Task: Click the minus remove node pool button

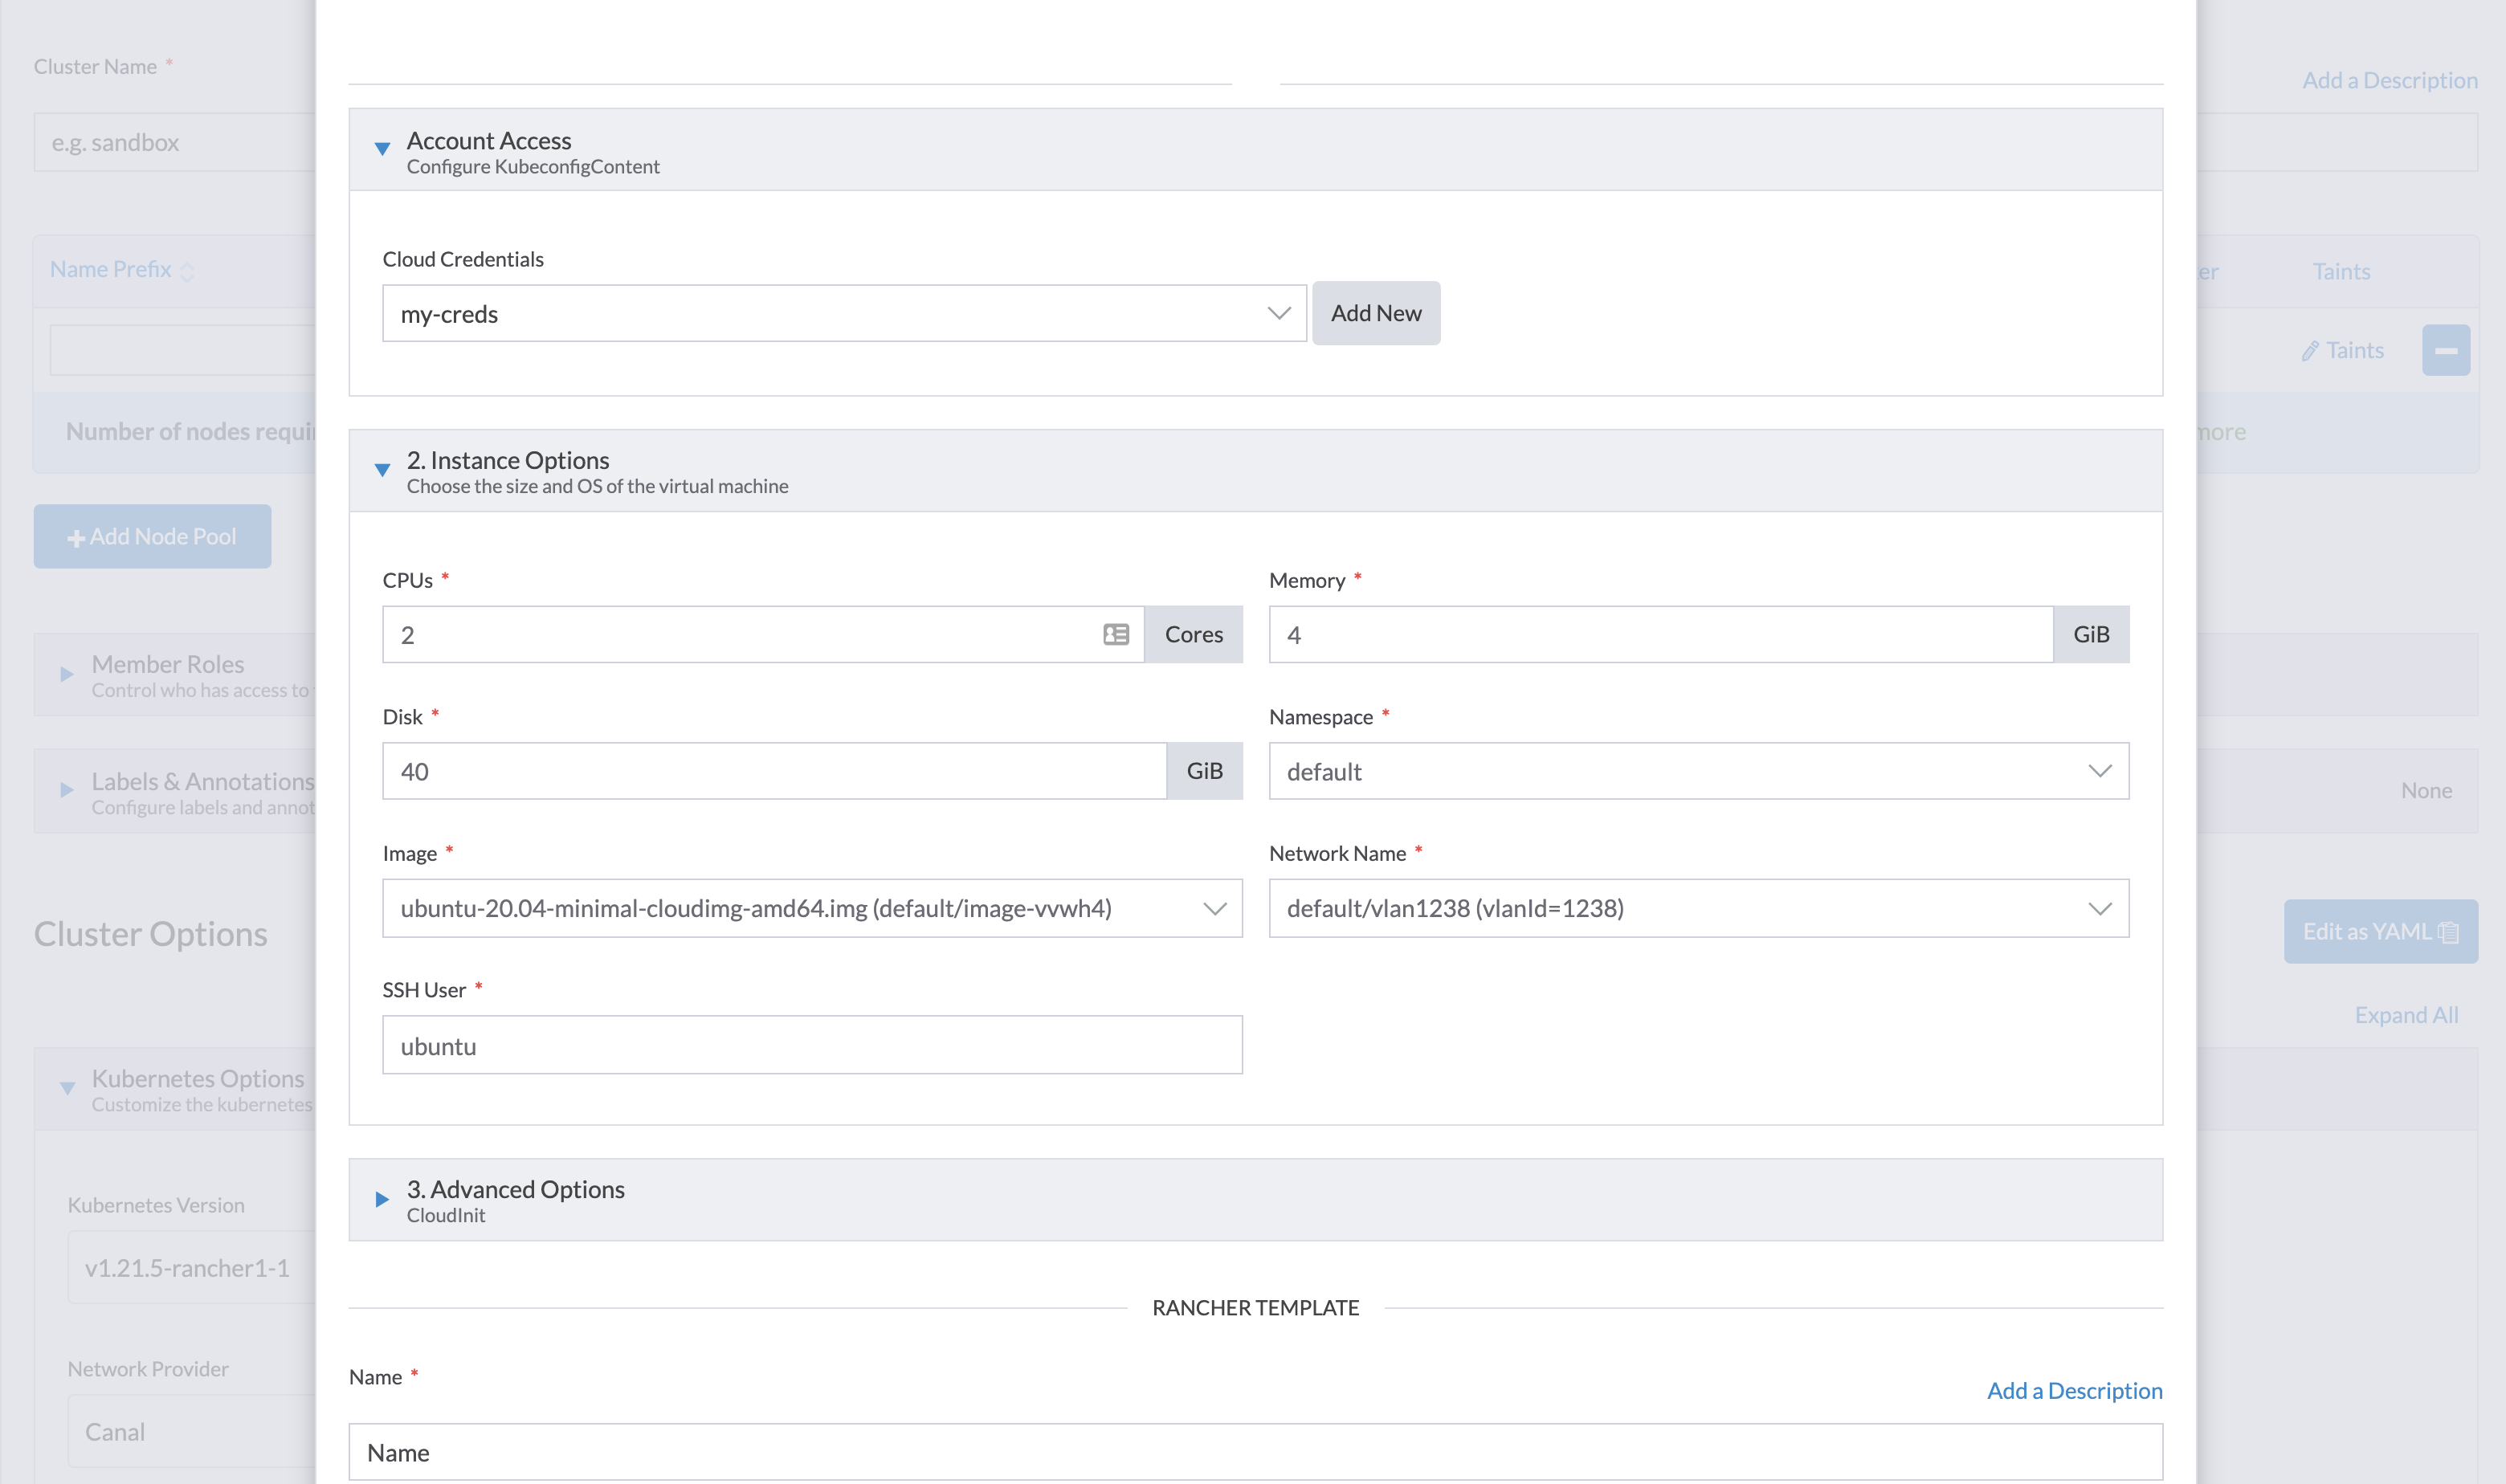Action: 2446,350
